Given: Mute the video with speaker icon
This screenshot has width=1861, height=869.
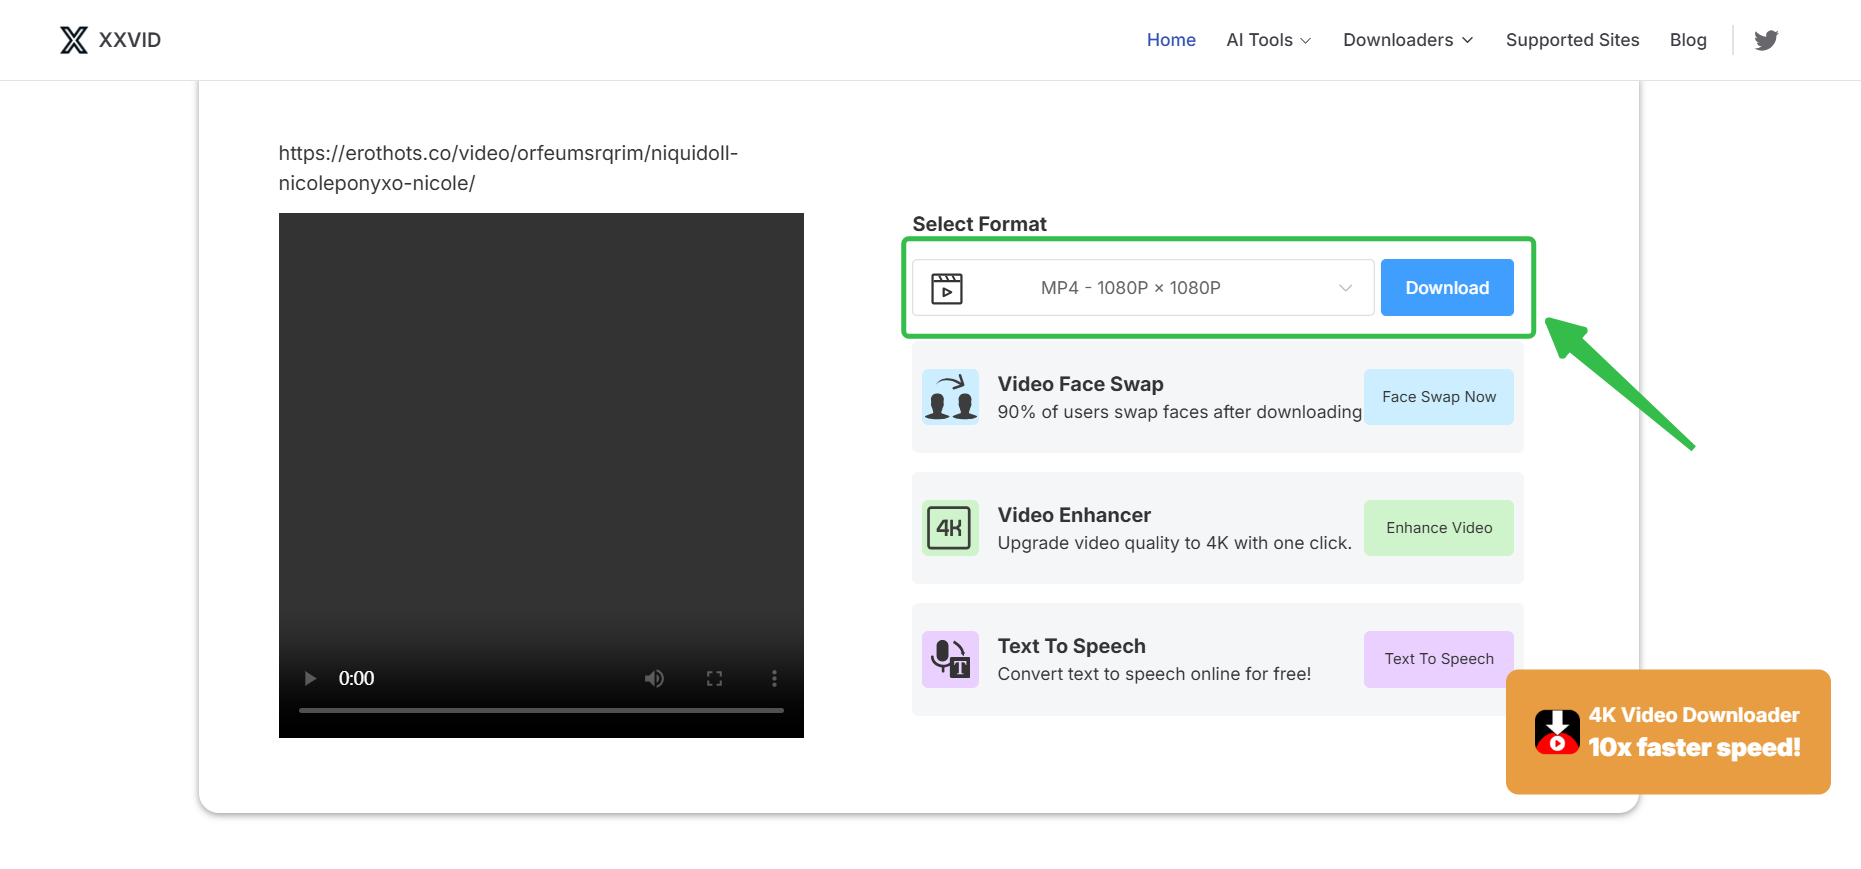Looking at the screenshot, I should pos(654,678).
